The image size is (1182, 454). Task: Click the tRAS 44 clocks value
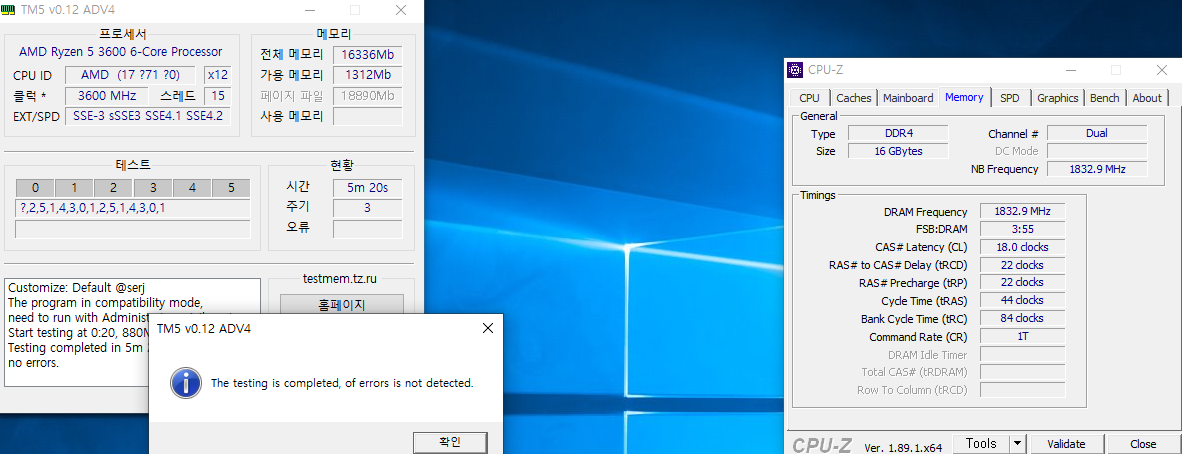click(1022, 300)
